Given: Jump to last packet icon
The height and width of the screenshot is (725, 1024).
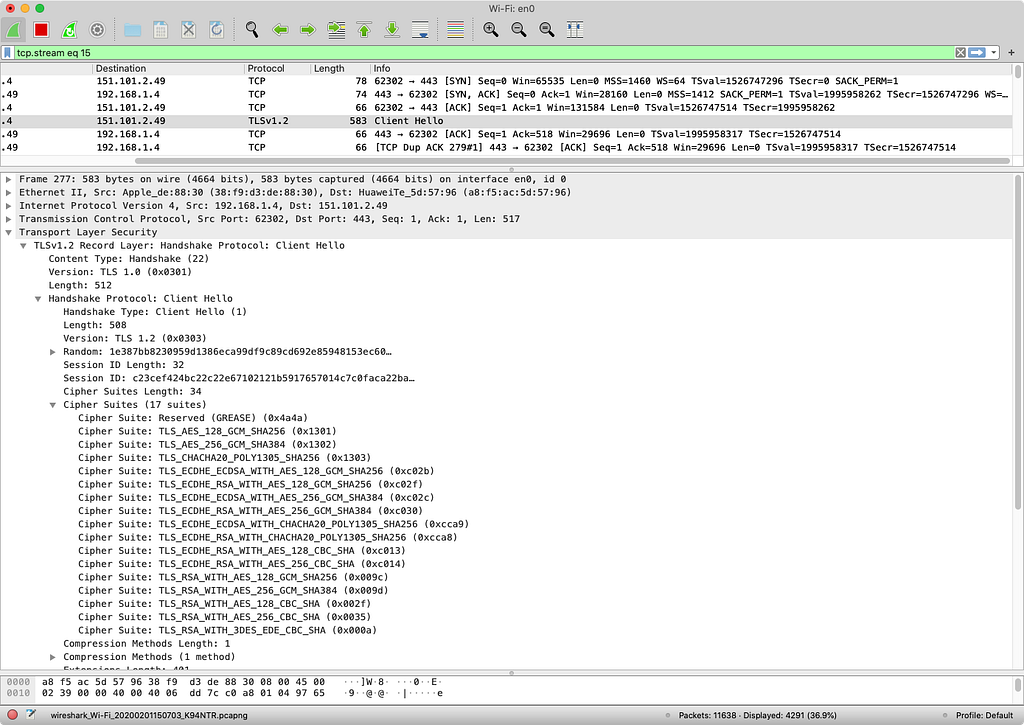Looking at the screenshot, I should [x=392, y=29].
